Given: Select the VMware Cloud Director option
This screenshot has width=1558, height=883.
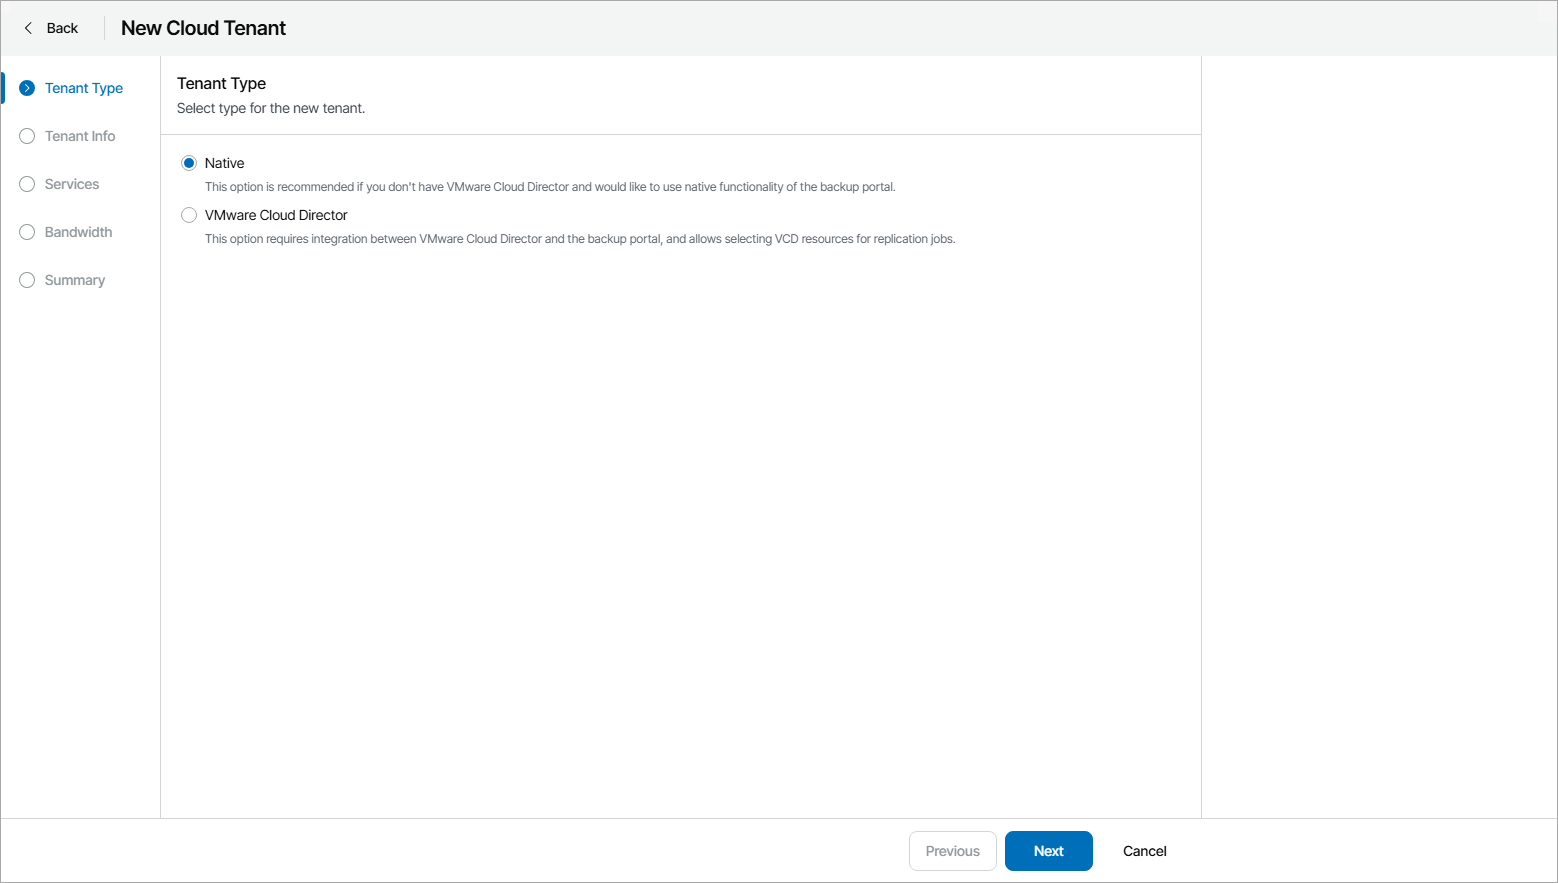Looking at the screenshot, I should point(189,214).
